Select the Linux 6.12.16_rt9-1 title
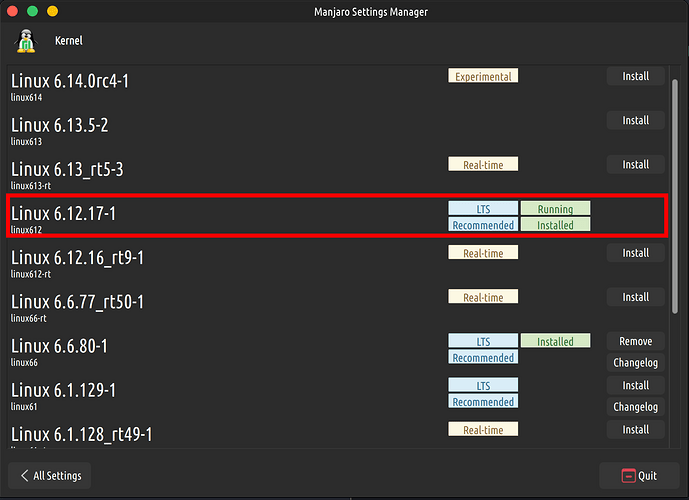This screenshot has height=500, width=689. (77, 258)
